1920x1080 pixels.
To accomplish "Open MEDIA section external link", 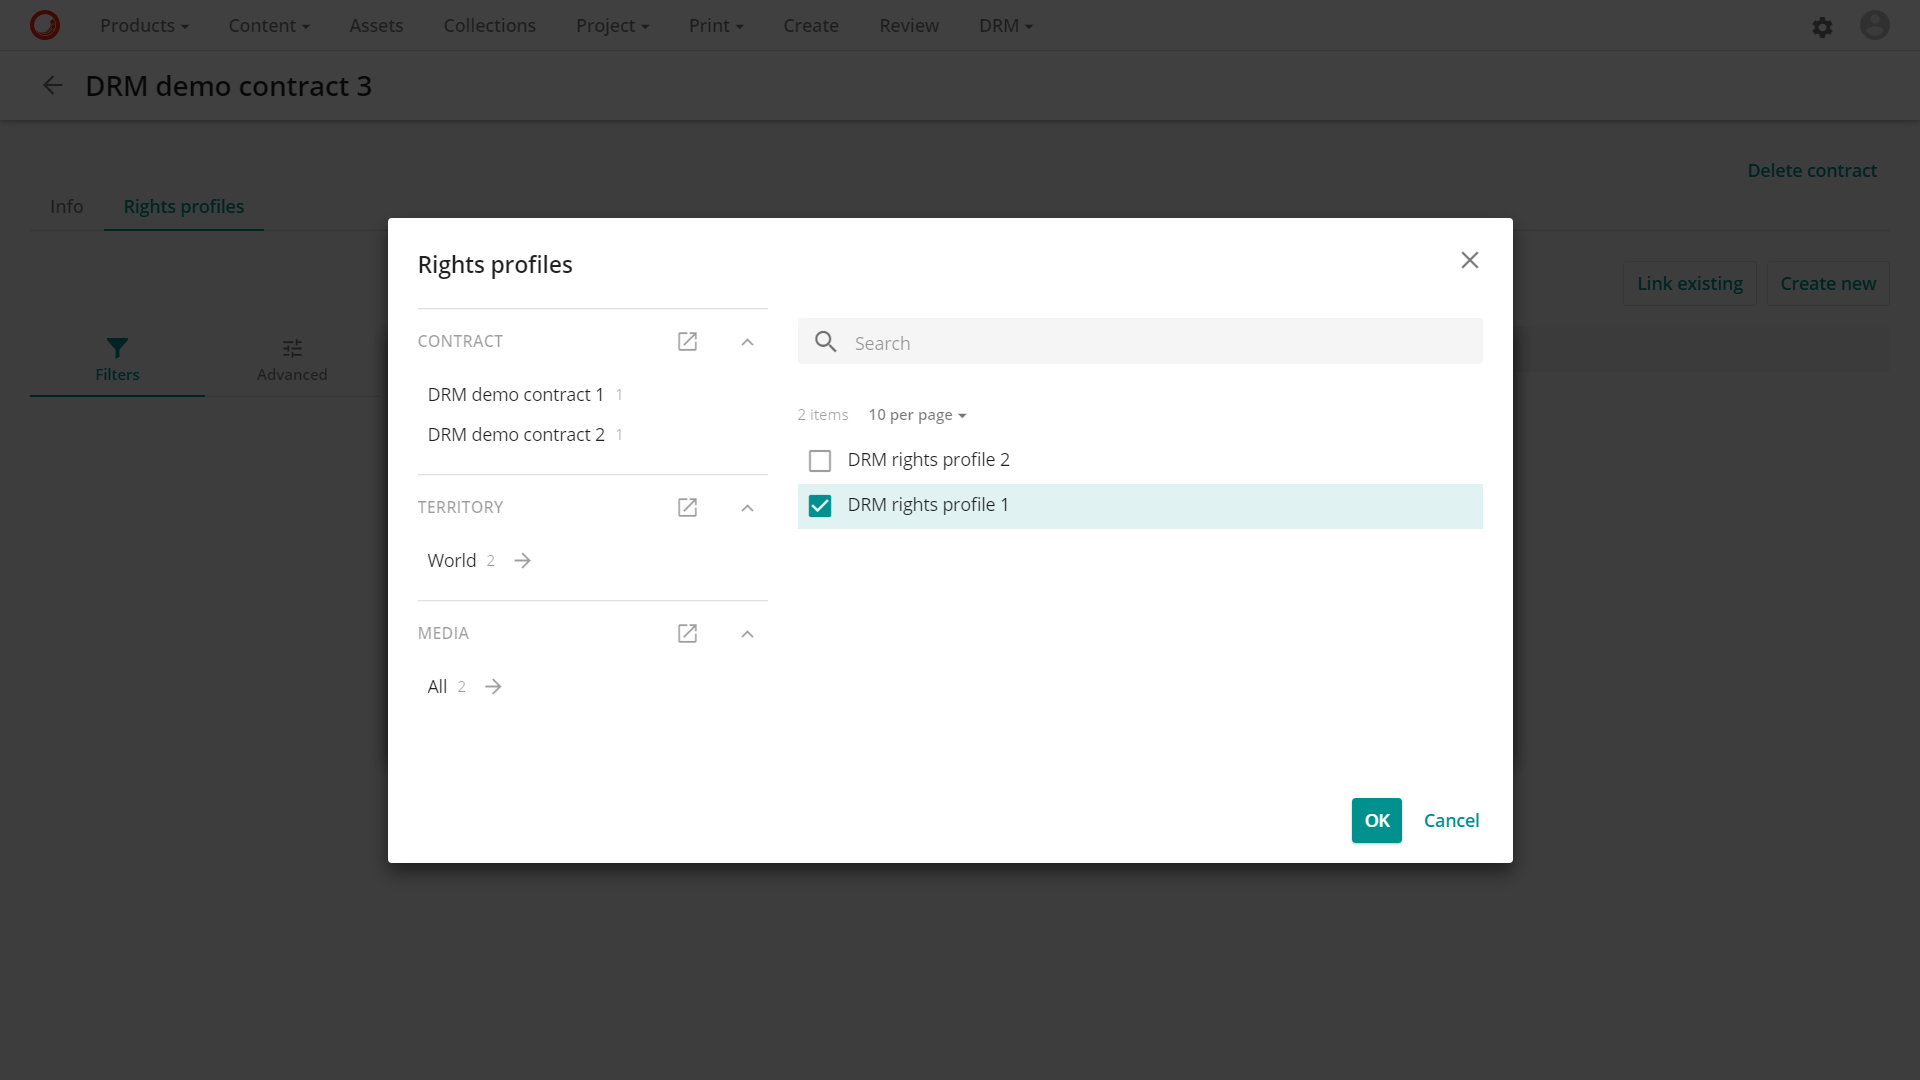I will coord(687,633).
